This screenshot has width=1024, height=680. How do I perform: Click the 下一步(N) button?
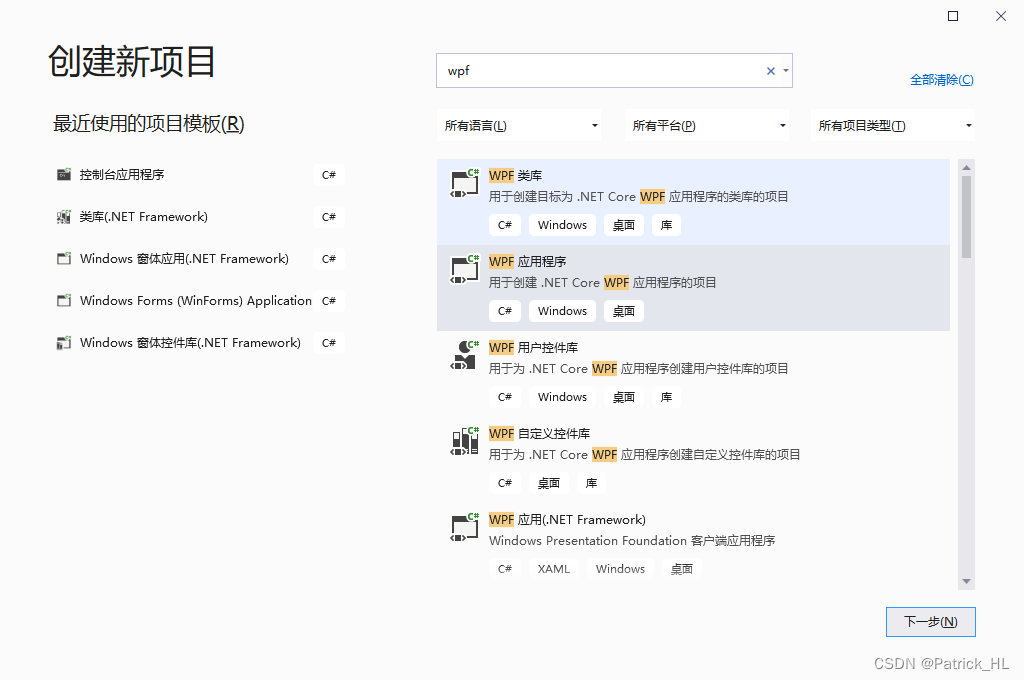coord(930,621)
